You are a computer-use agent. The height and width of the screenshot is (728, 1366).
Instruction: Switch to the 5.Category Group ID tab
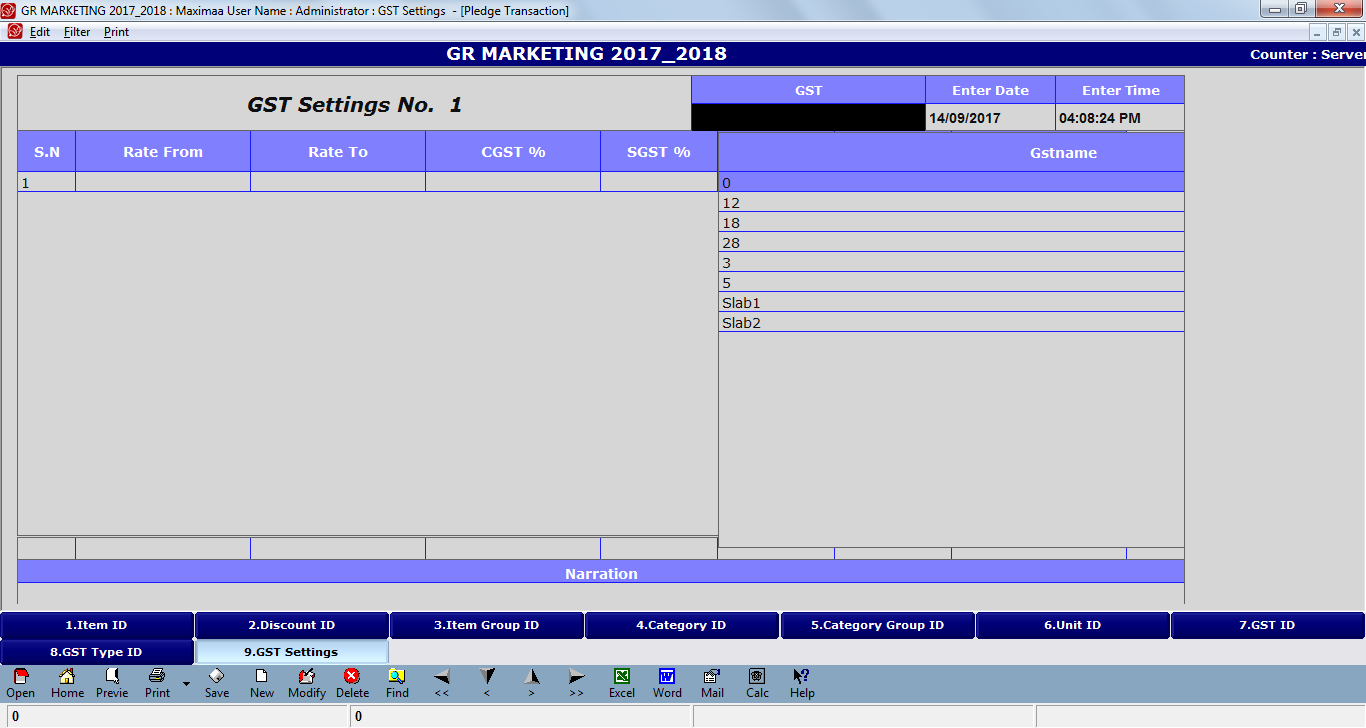pos(877,625)
